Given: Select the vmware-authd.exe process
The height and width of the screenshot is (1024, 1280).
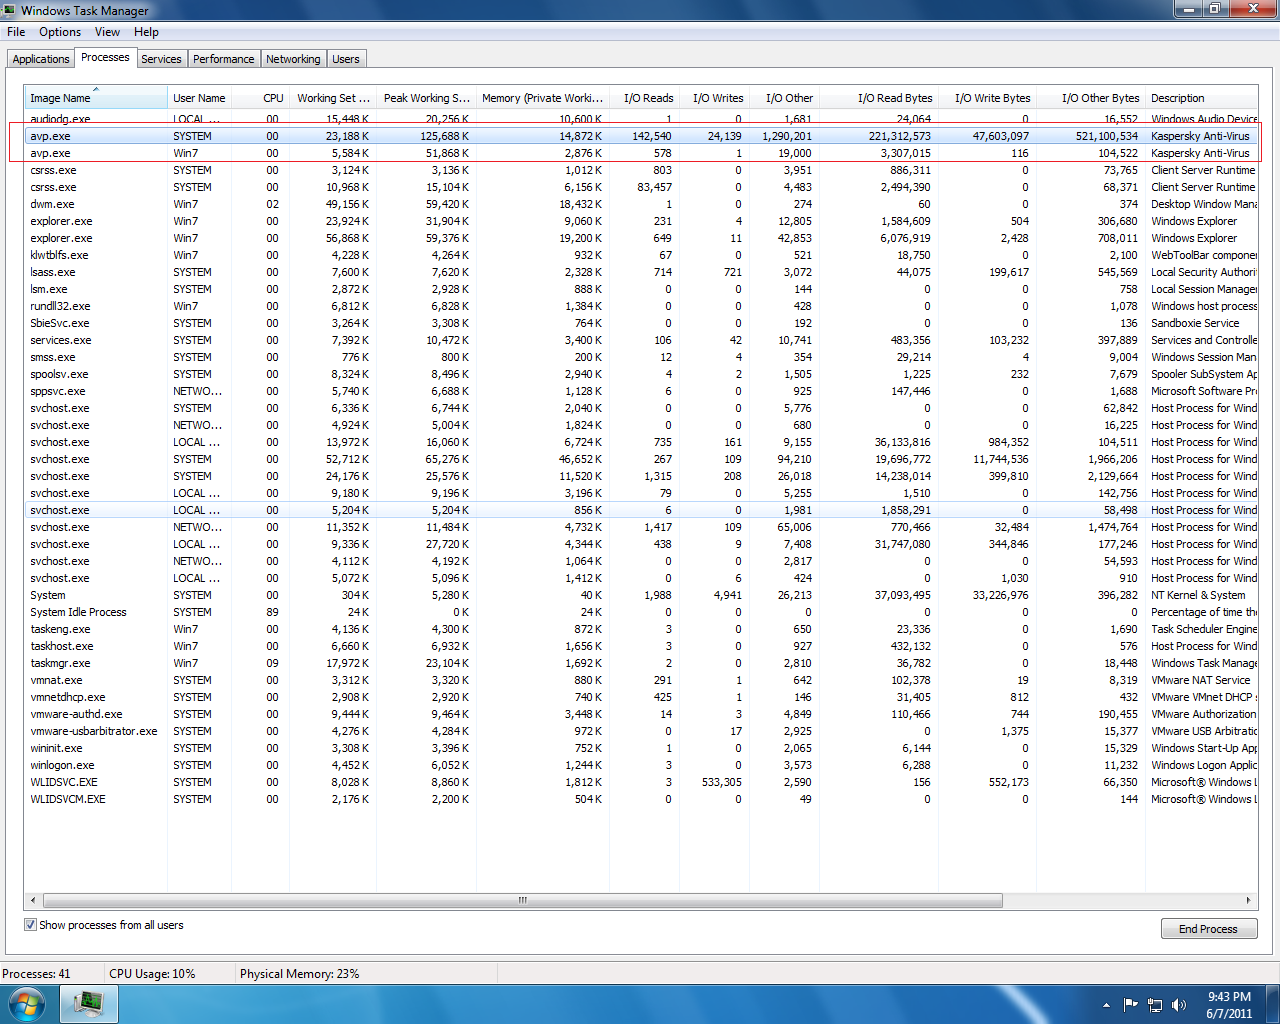Looking at the screenshot, I should [x=641, y=714].
